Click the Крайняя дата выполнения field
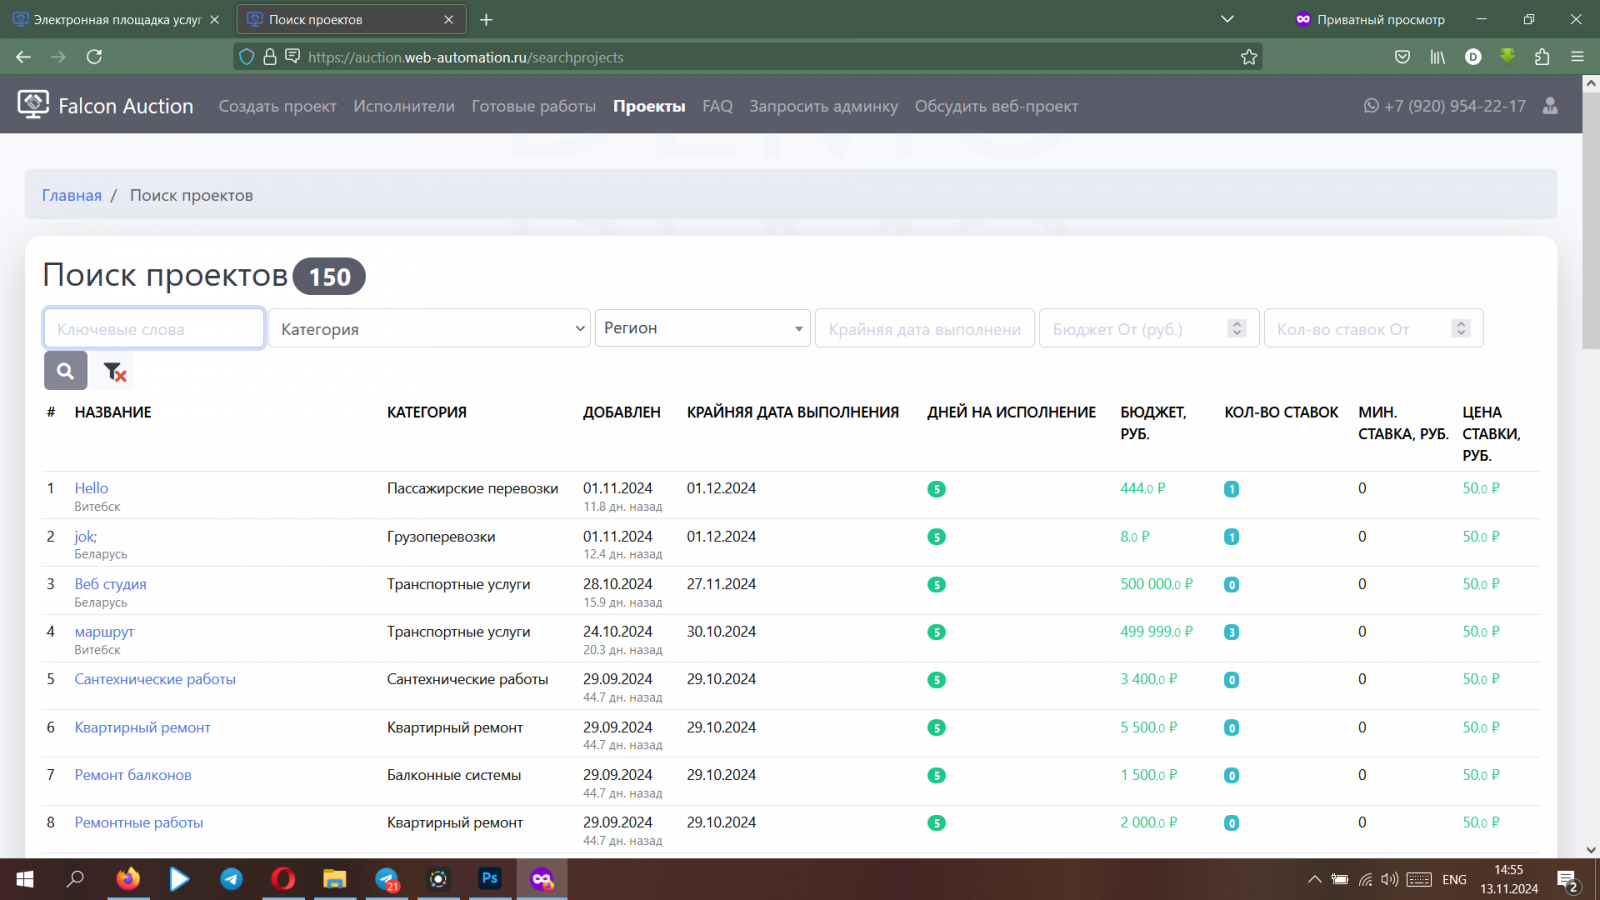1600x900 pixels. (924, 329)
